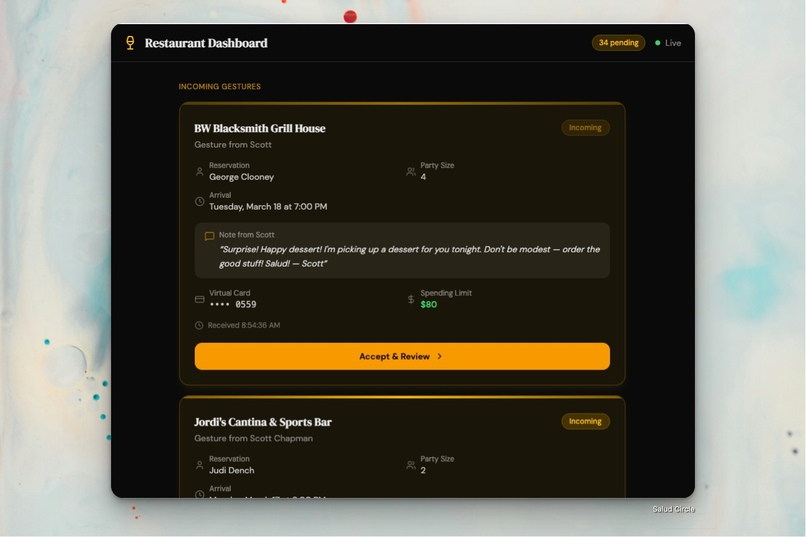Click BW Blacksmith Grill House title
806x537 pixels.
point(260,128)
